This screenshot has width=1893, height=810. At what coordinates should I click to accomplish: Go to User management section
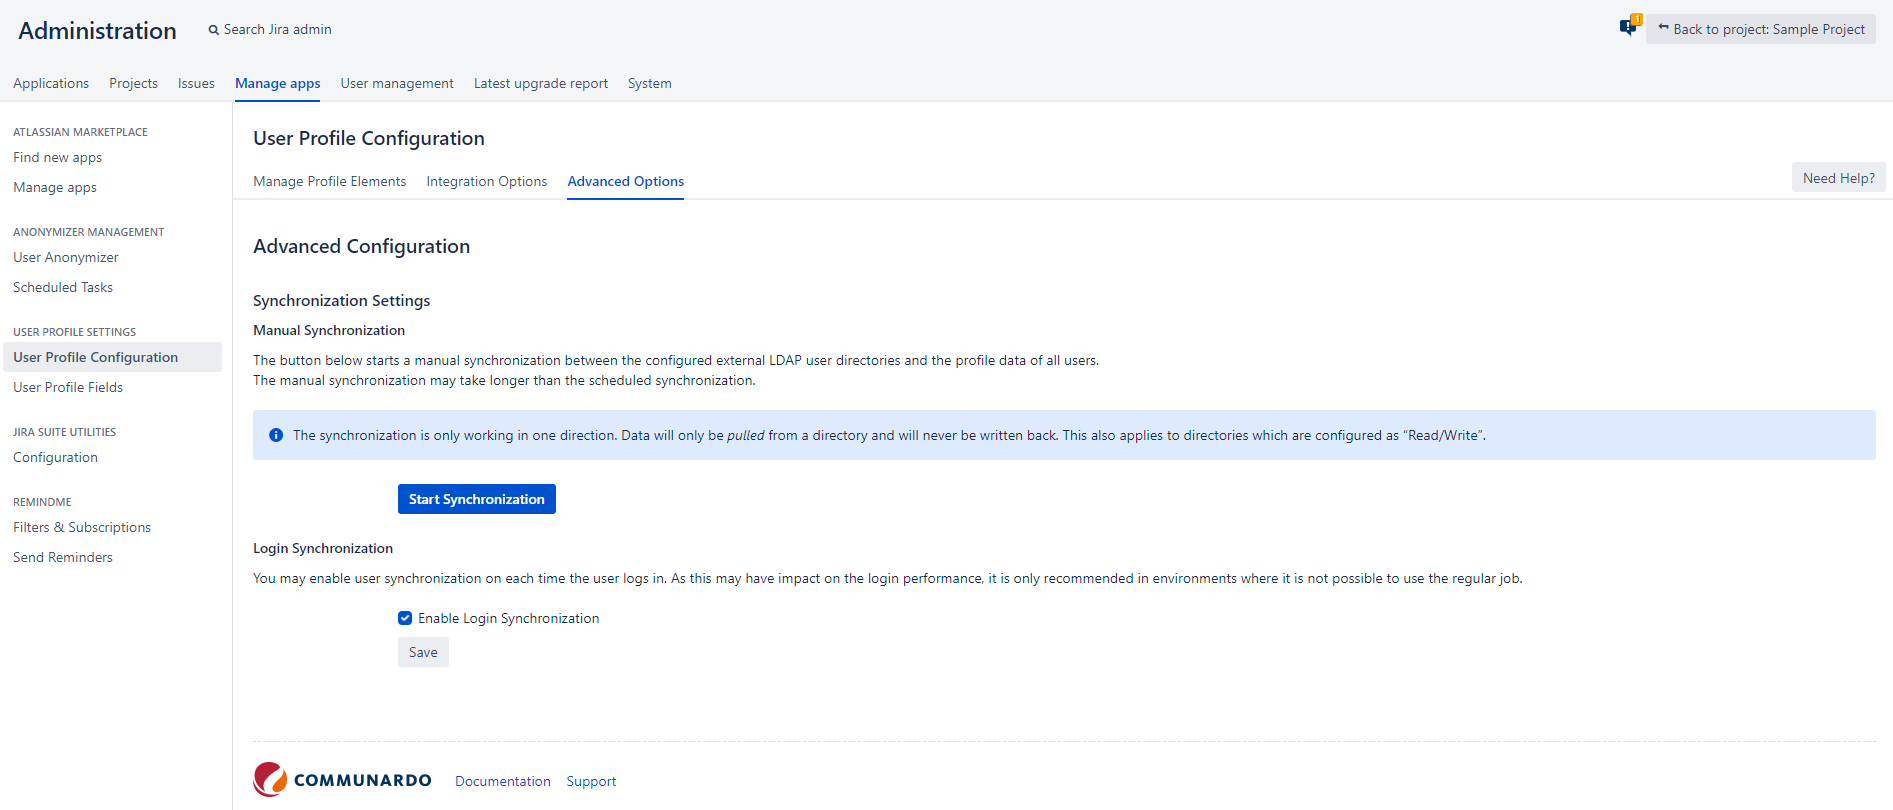point(396,83)
